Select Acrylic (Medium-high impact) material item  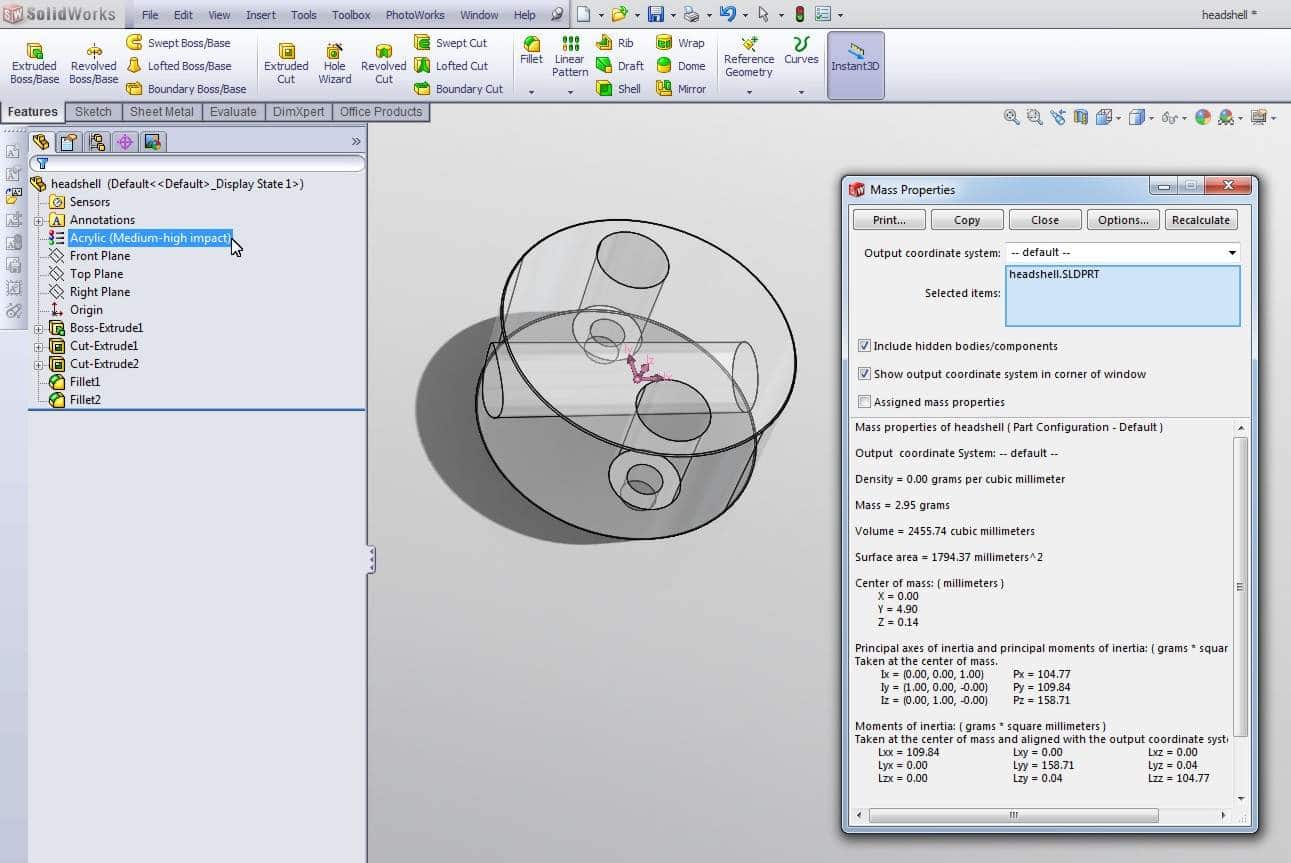click(150, 238)
